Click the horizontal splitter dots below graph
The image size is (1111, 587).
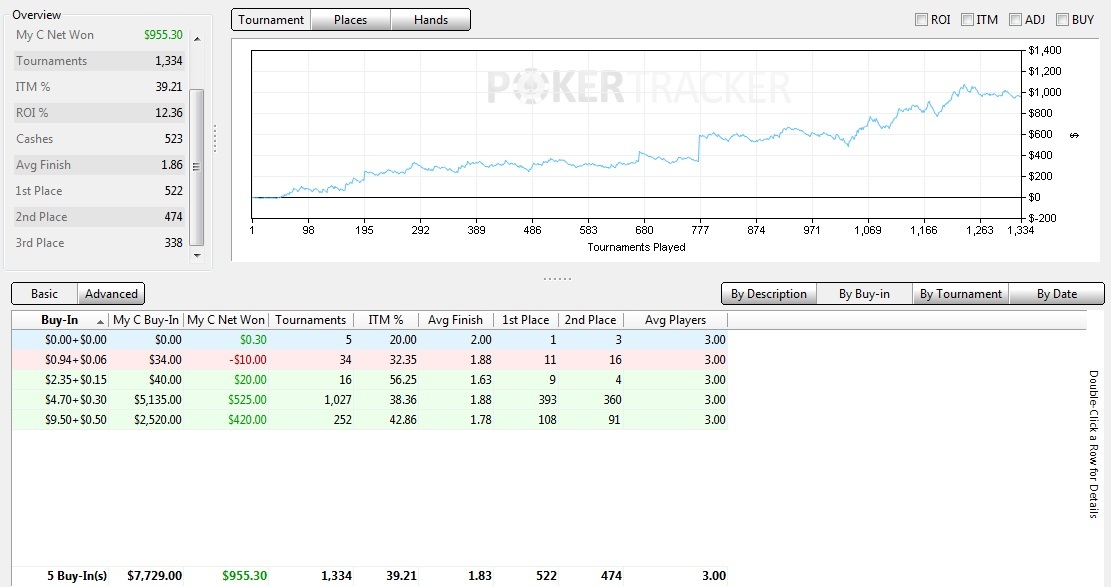(557, 279)
